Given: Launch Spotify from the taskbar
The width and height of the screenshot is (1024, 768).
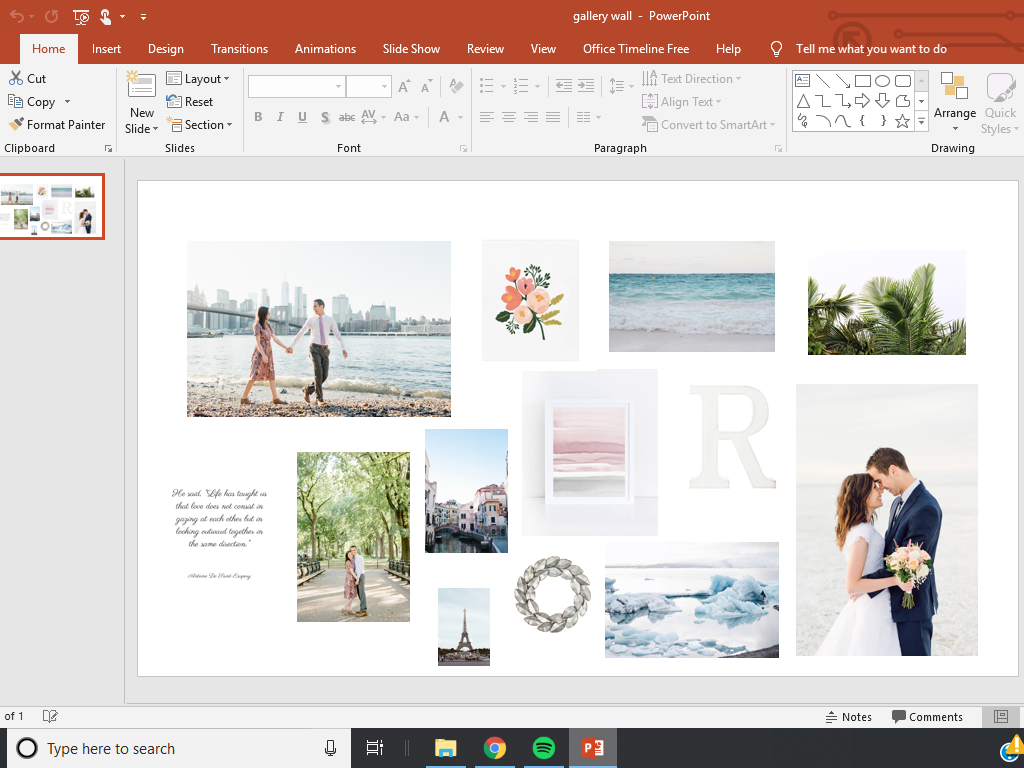Looking at the screenshot, I should point(543,748).
